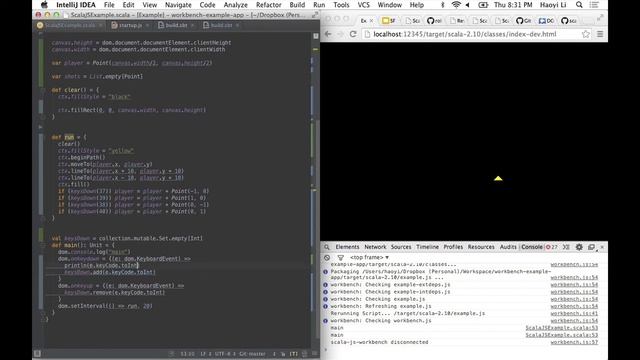640x360 pixels.
Task: Open DevTools settings gear
Action: [579, 247]
